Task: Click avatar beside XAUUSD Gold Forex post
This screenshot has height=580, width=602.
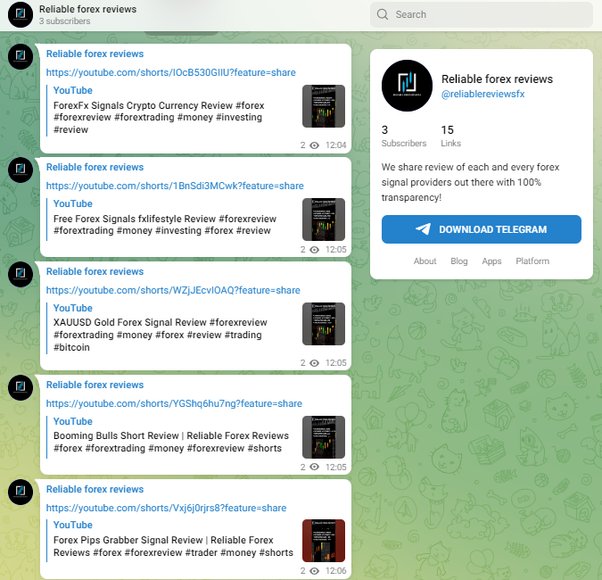Action: click(x=20, y=274)
